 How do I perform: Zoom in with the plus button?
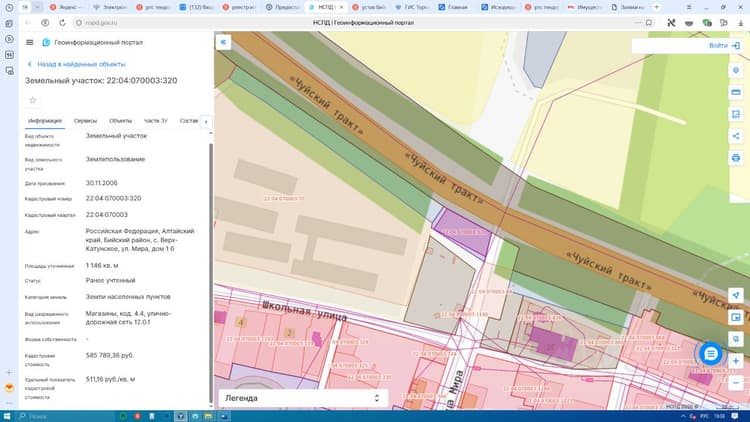coord(736,361)
